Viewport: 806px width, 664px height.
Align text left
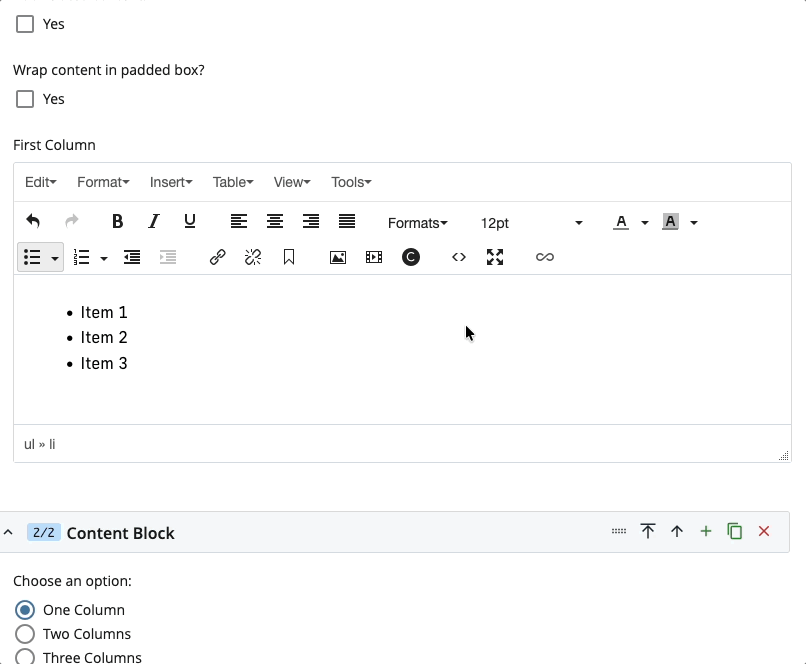(239, 222)
